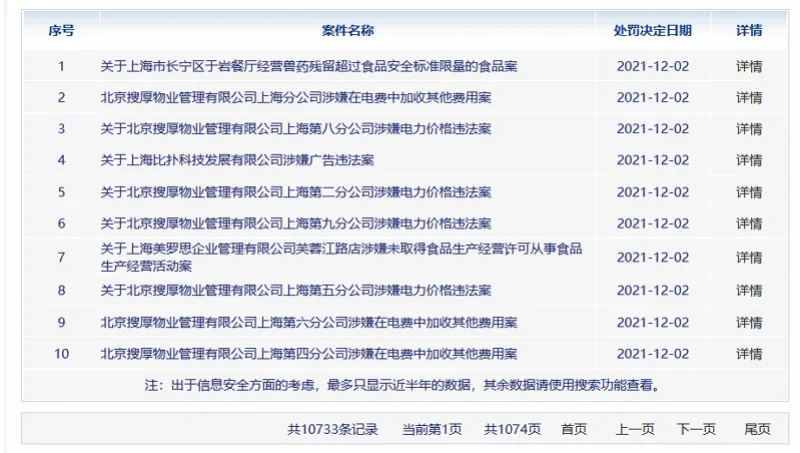Open 详情 for case number 8
This screenshot has width=800, height=453.
pos(748,291)
